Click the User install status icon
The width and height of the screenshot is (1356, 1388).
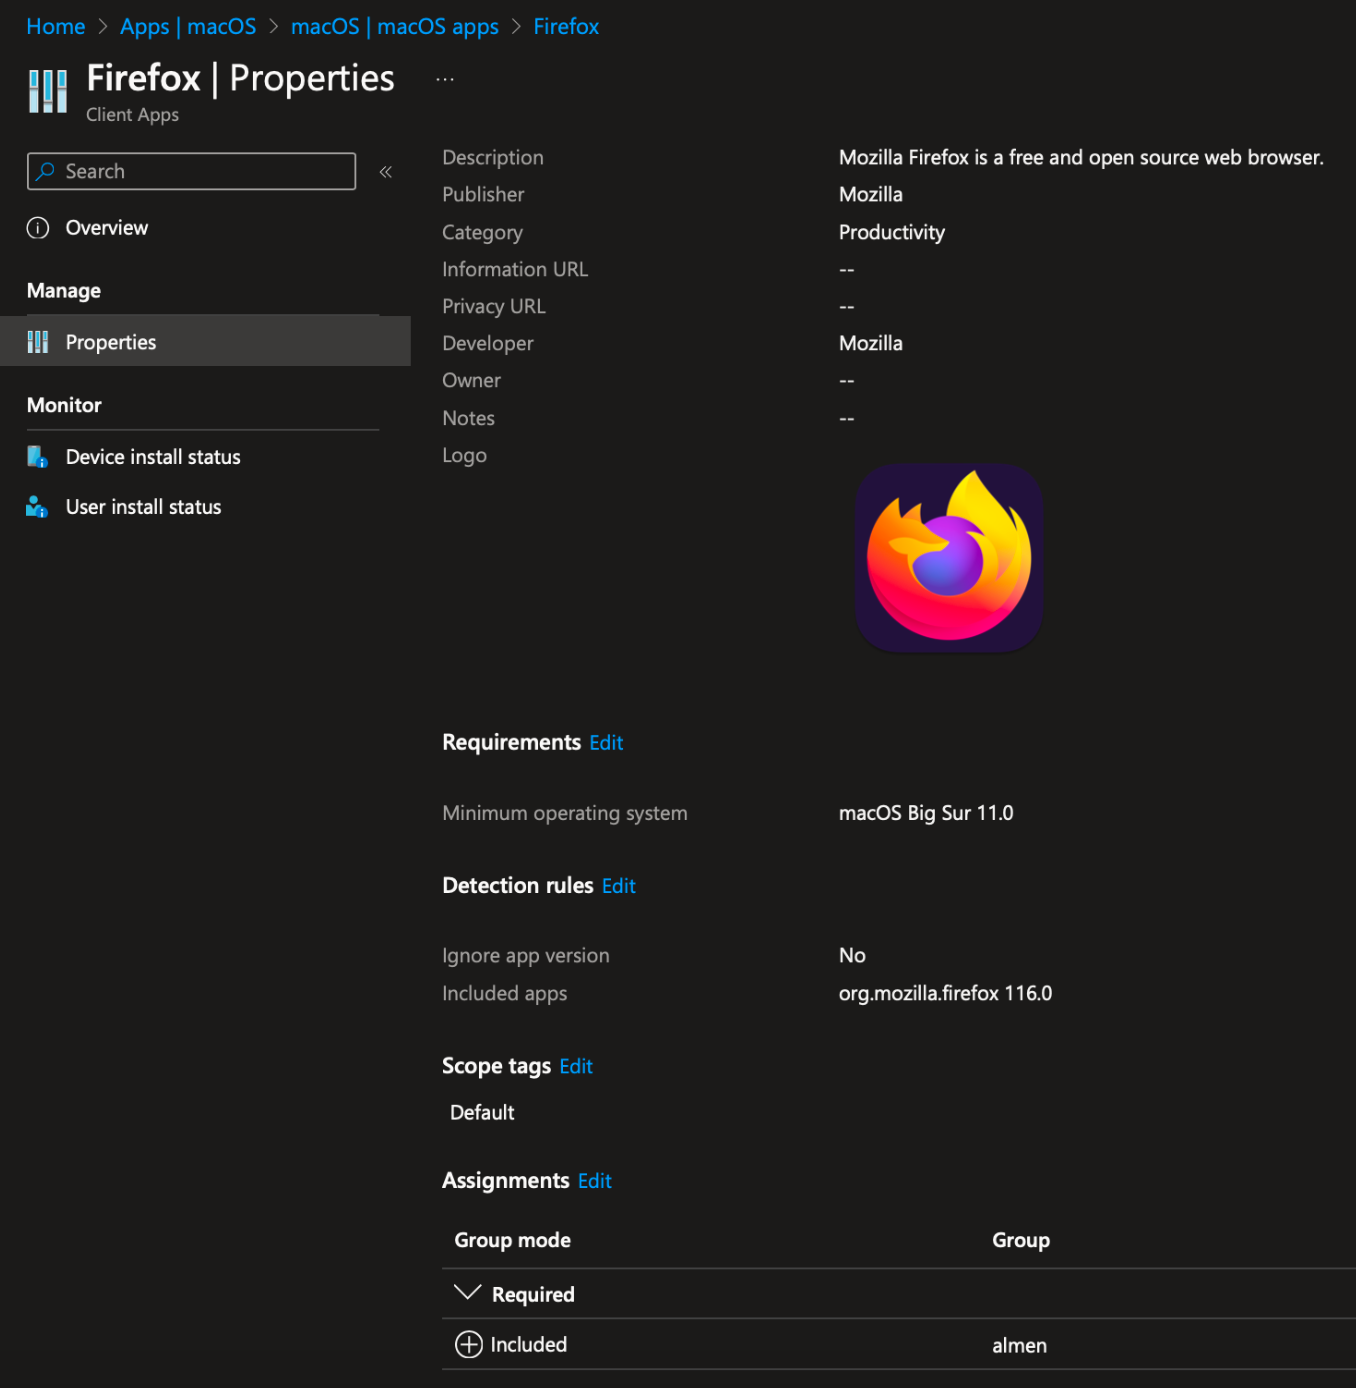click(38, 507)
